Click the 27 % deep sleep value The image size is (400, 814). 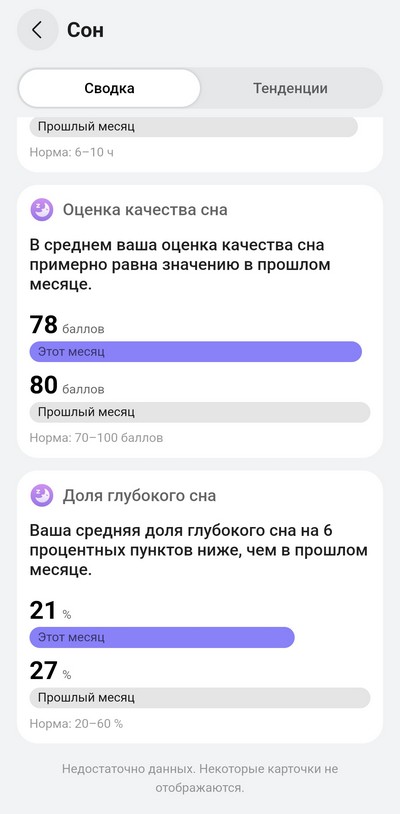click(50, 671)
